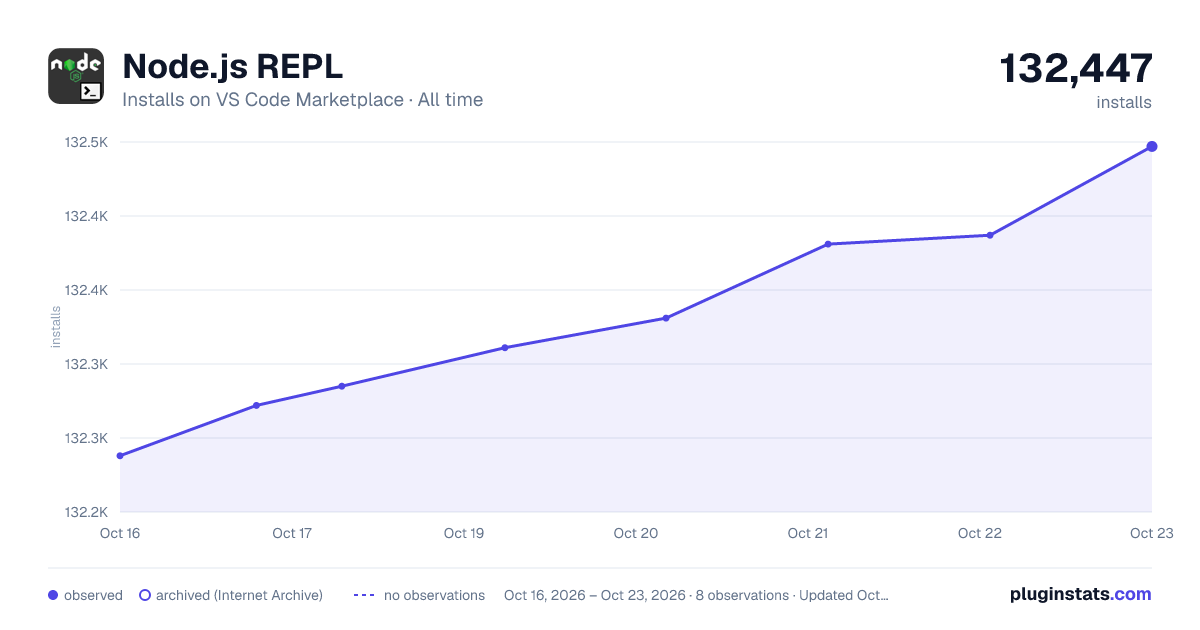Select the data point near Oct 20

pos(666,318)
